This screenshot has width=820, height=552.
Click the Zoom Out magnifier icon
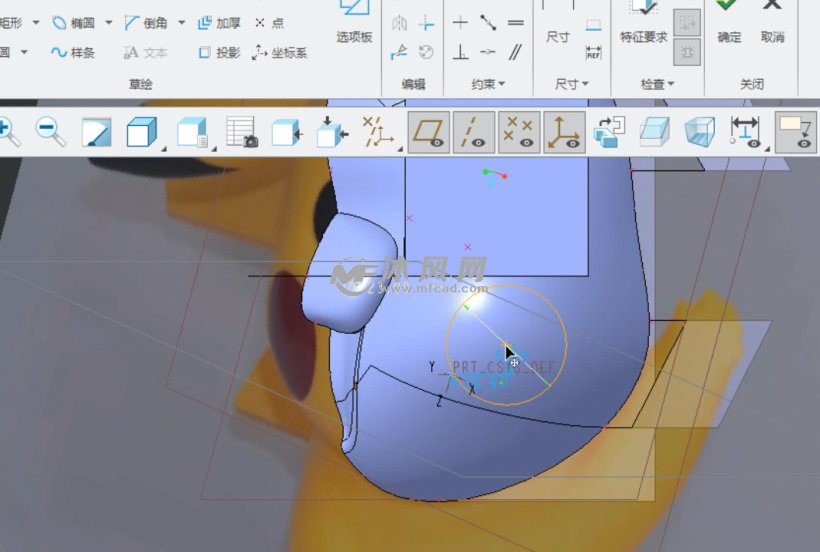point(50,132)
